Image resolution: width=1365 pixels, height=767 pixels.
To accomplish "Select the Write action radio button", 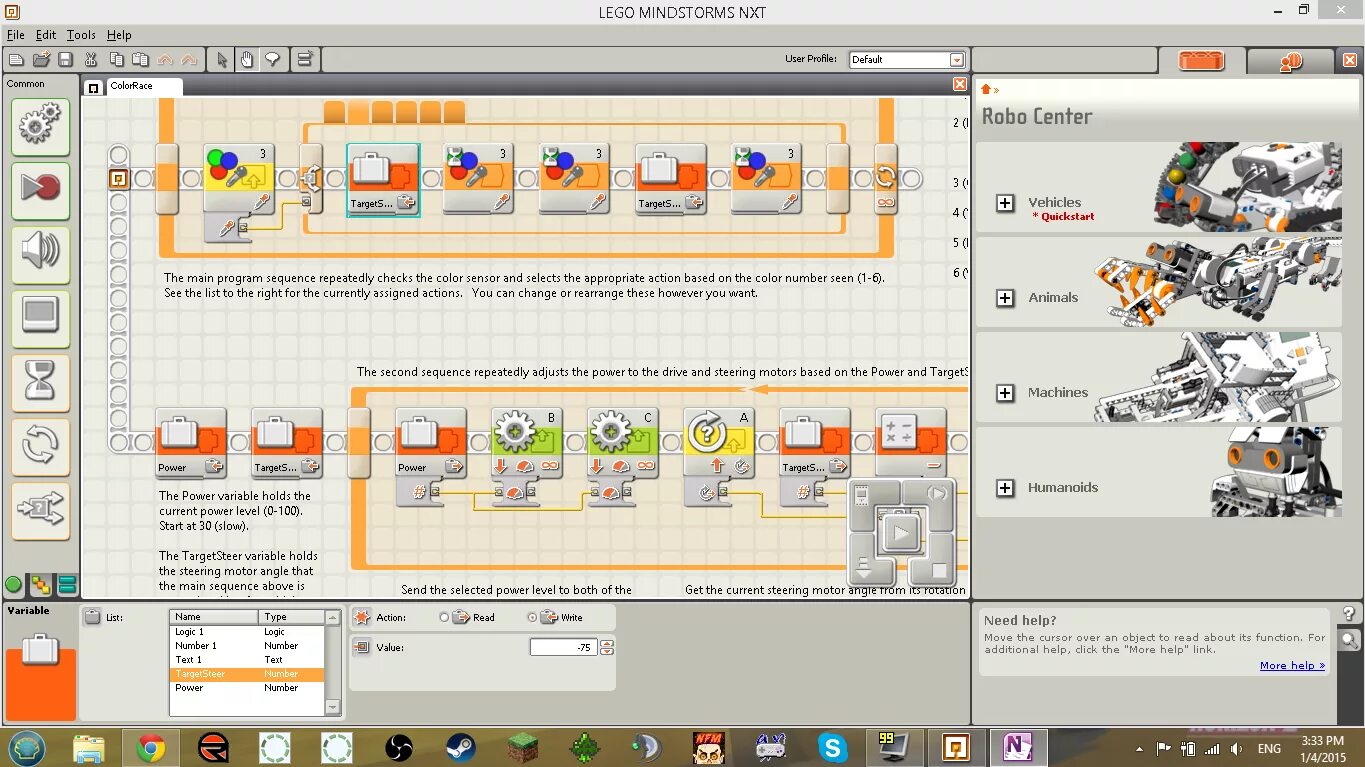I will point(532,618).
